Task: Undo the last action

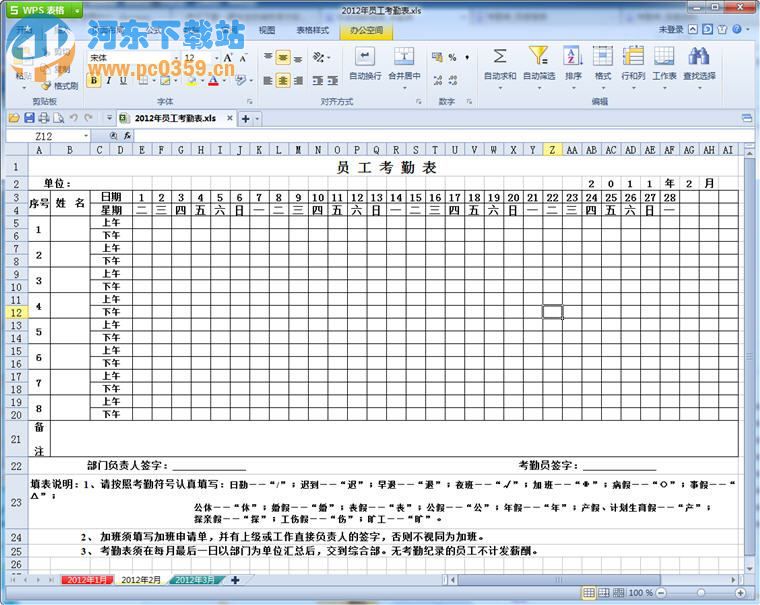Action: pyautogui.click(x=74, y=118)
